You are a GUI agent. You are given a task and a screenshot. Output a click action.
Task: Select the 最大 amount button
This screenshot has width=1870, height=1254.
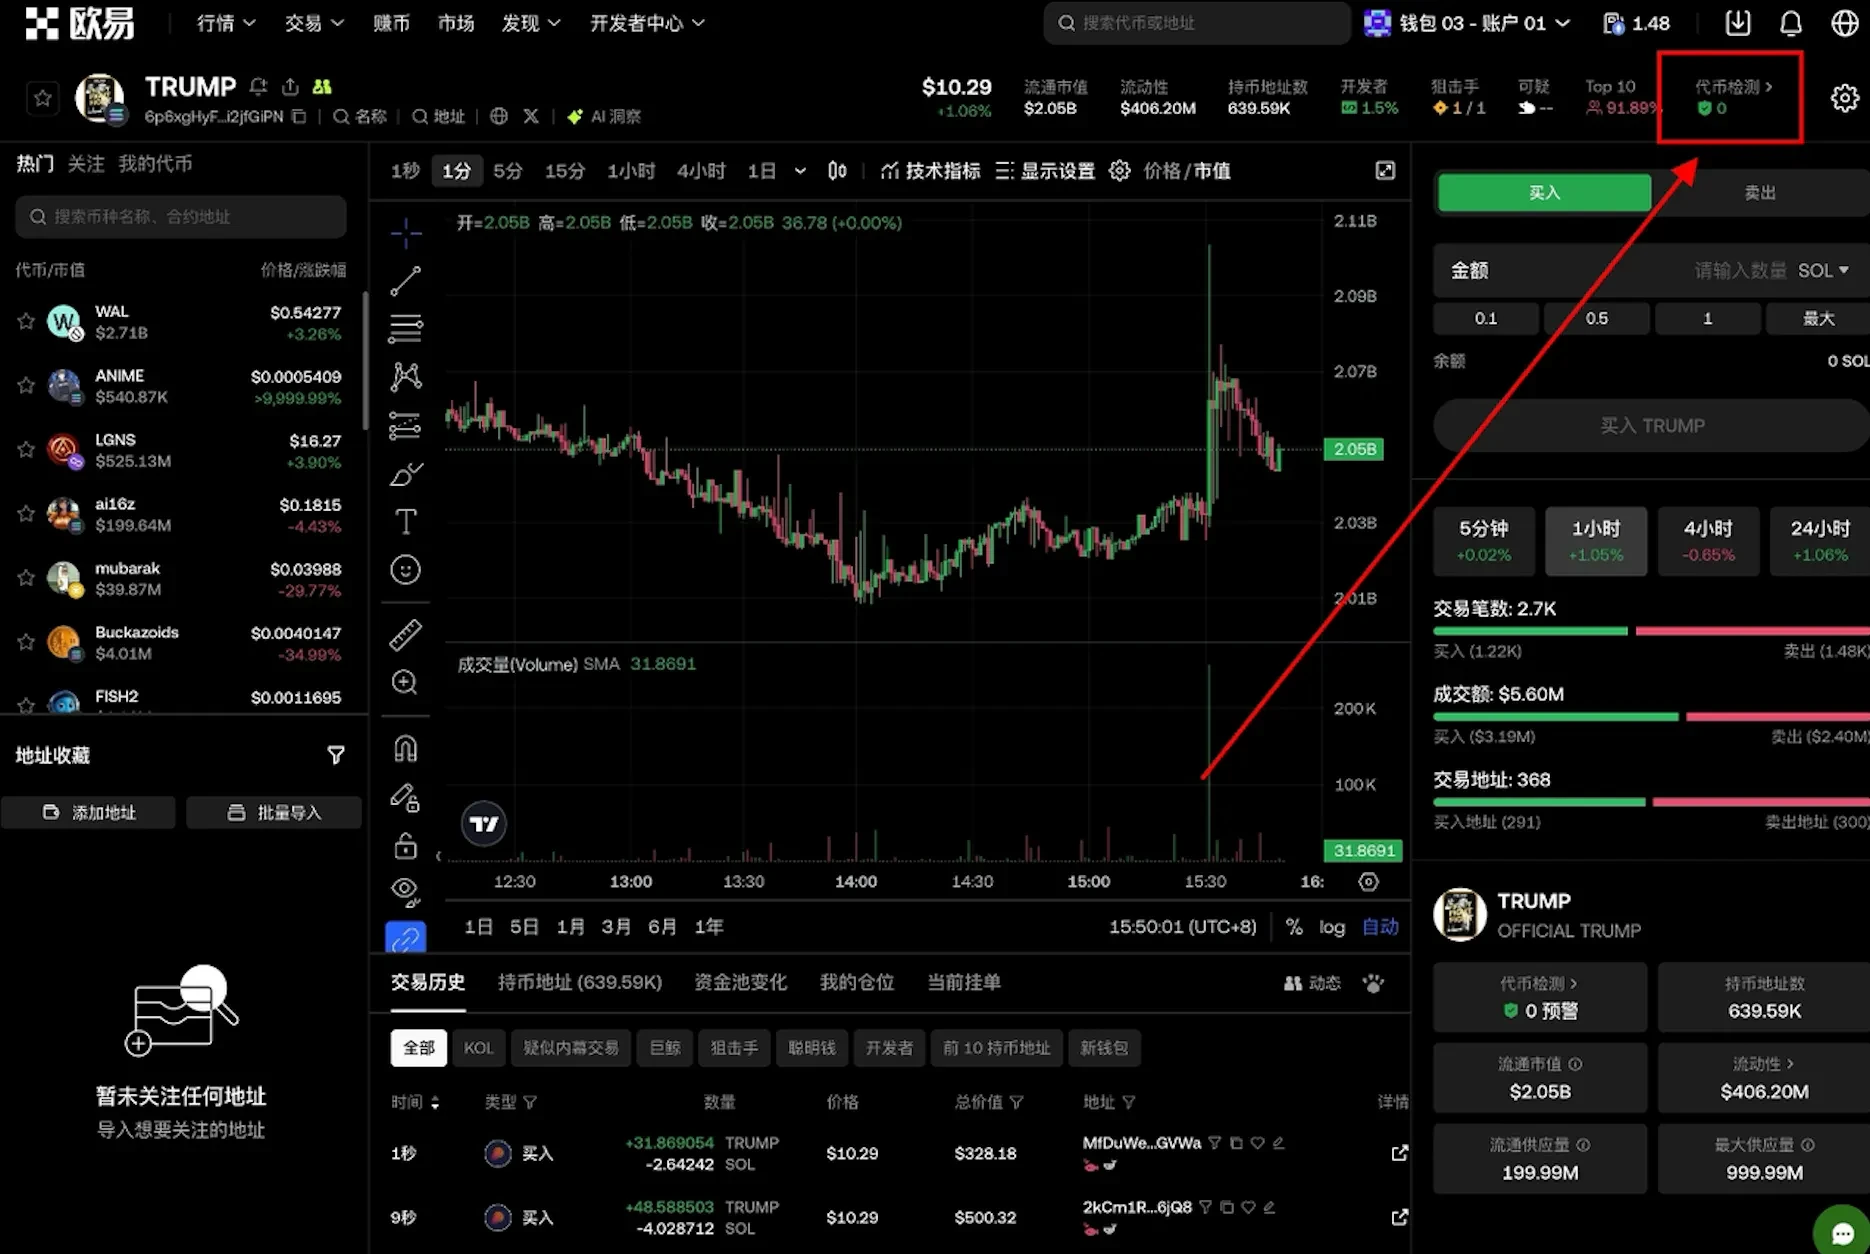coord(1818,318)
